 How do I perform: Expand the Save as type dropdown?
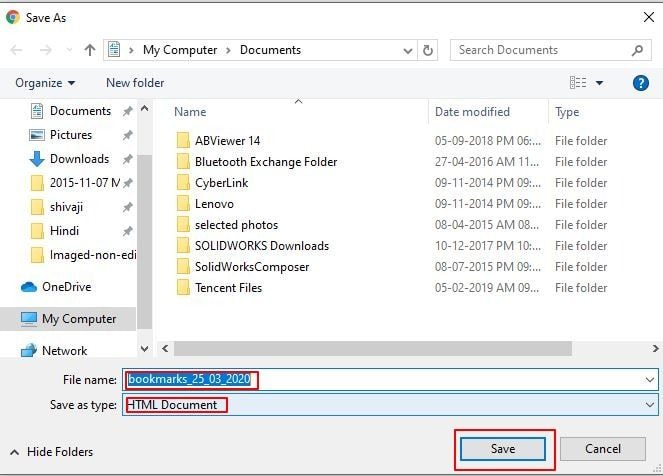650,405
